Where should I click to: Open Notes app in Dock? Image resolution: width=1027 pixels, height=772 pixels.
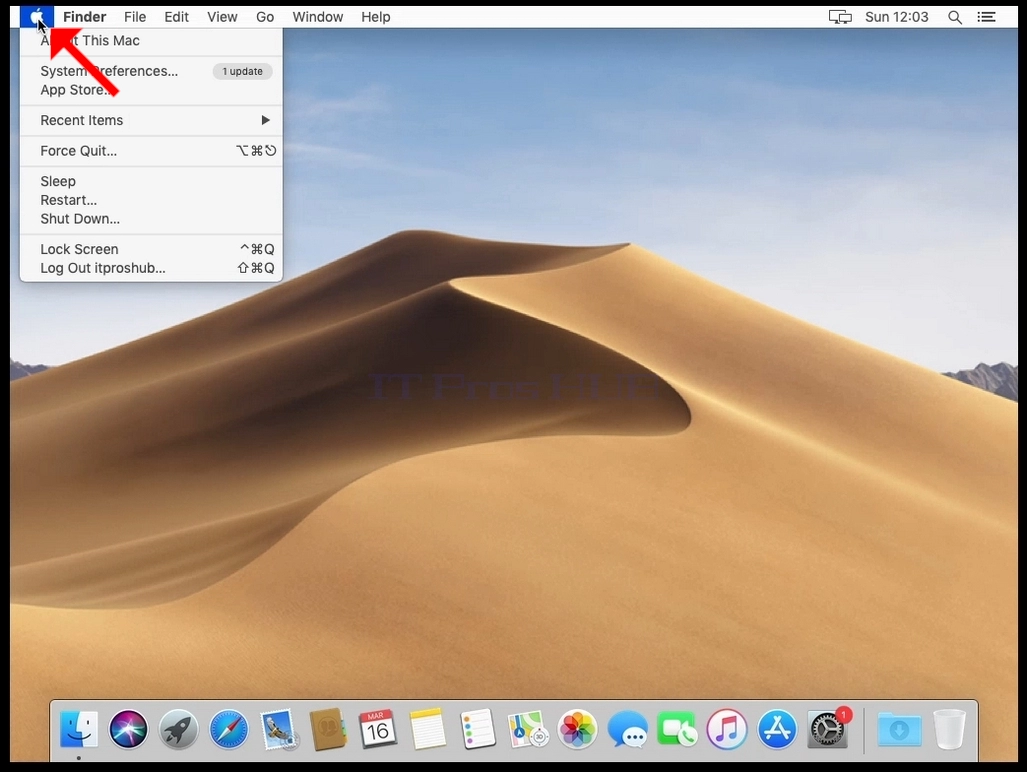[x=428, y=729]
